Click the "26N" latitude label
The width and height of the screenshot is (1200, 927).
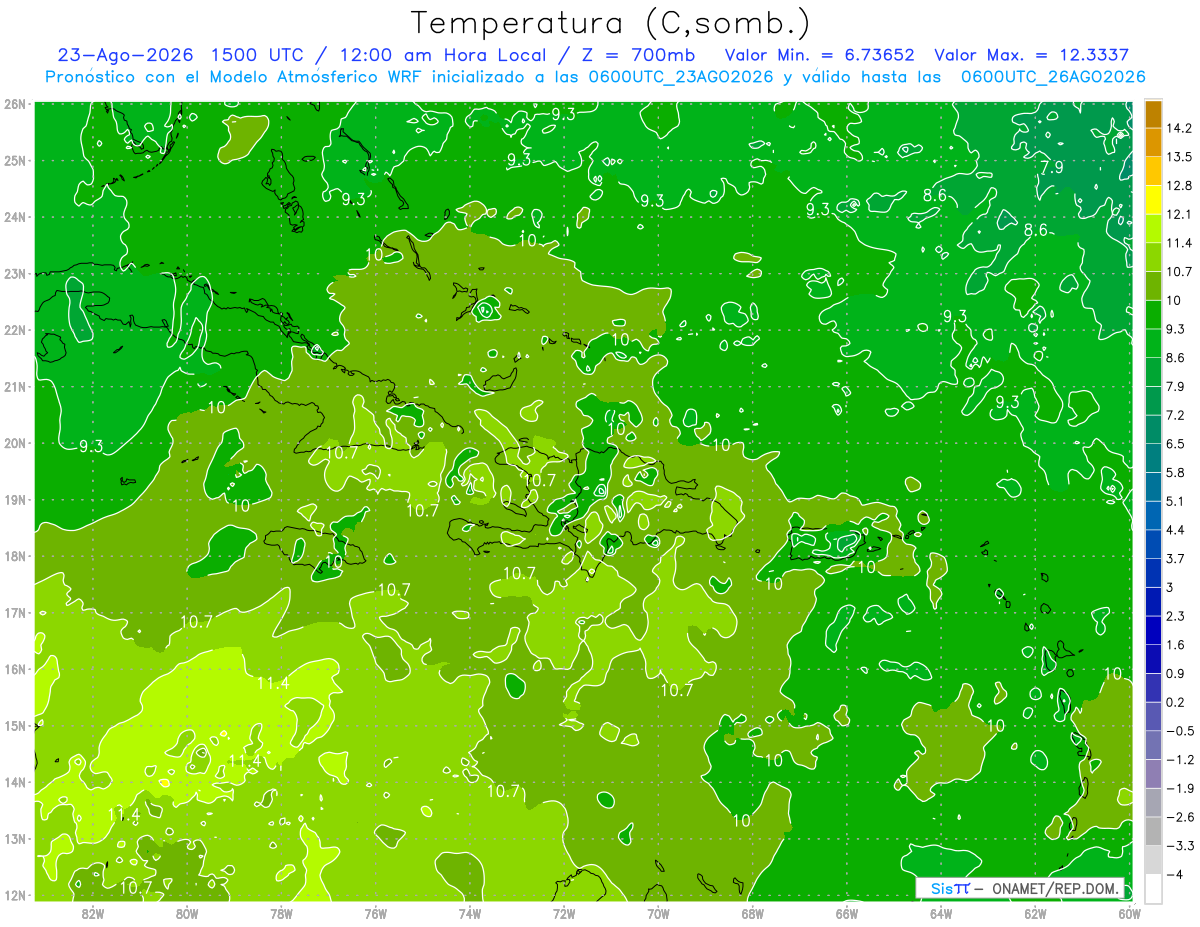15,104
